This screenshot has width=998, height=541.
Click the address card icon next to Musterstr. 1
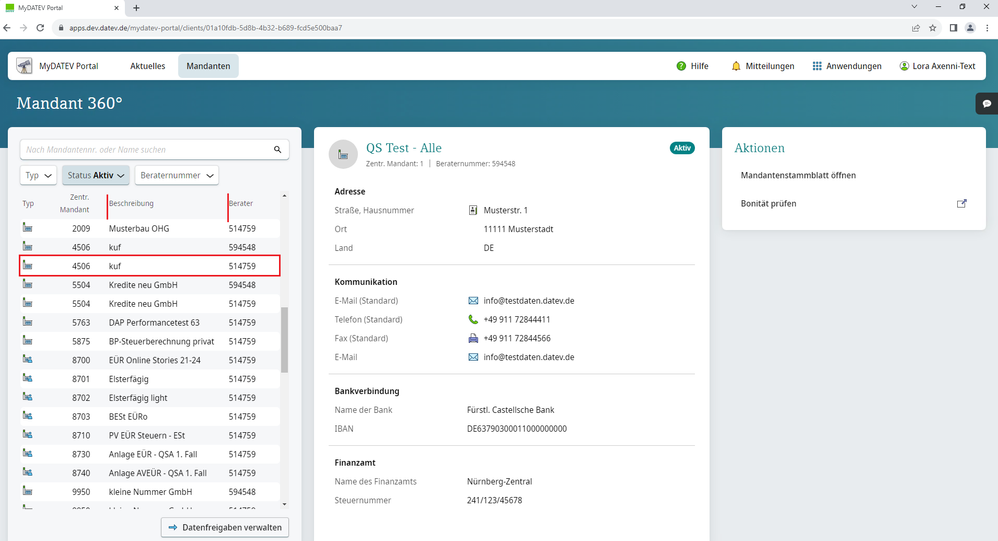pyautogui.click(x=473, y=210)
